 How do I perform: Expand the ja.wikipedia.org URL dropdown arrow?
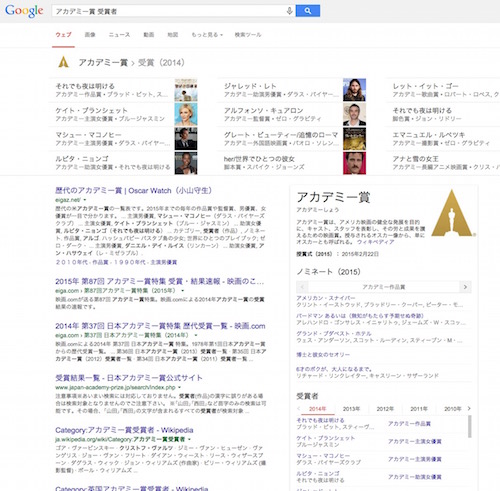click(x=189, y=439)
